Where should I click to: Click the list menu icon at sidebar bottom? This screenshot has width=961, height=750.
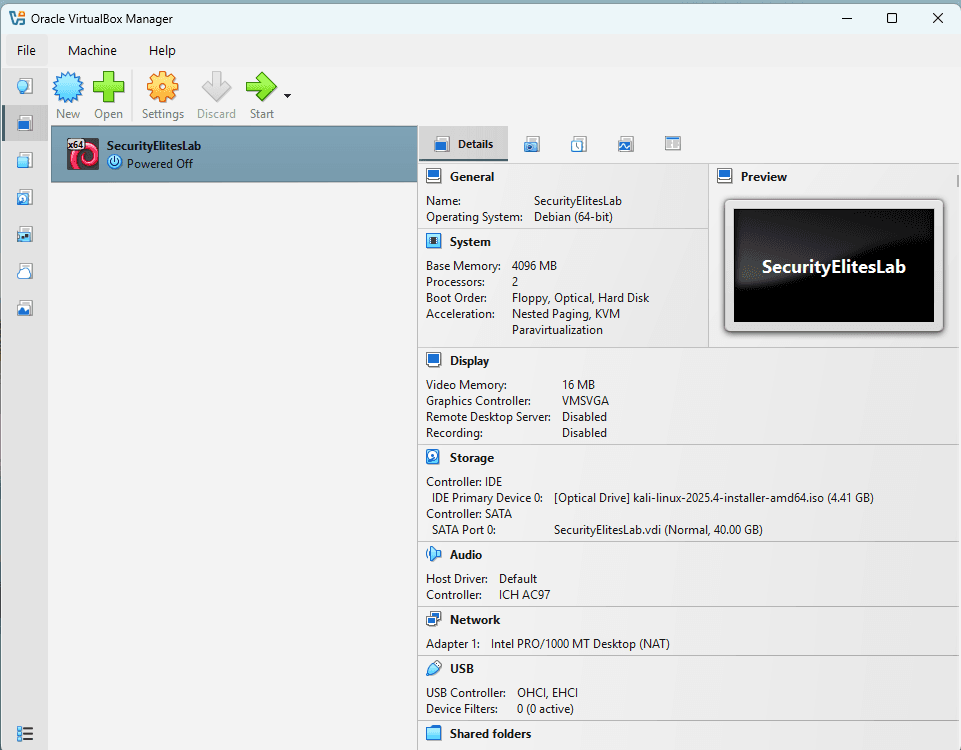[x=25, y=734]
